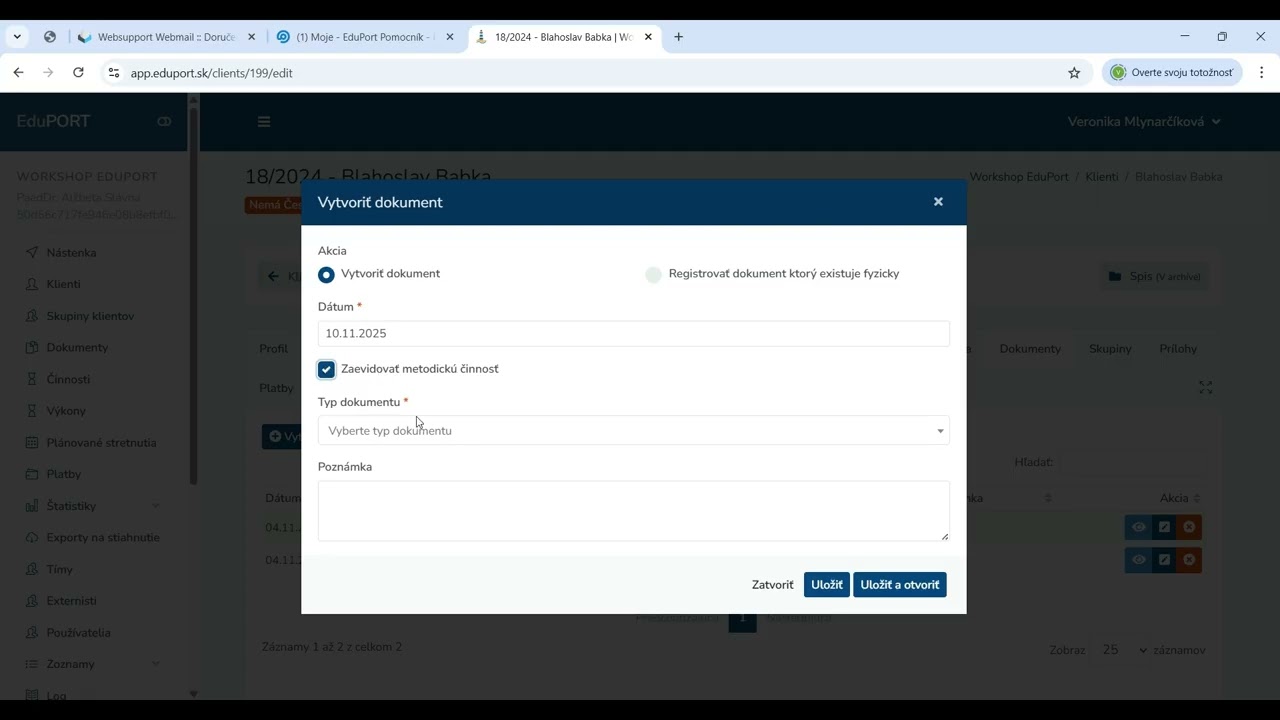The width and height of the screenshot is (1280, 720).
Task: Open Klienti in the sidebar
Action: [63, 284]
